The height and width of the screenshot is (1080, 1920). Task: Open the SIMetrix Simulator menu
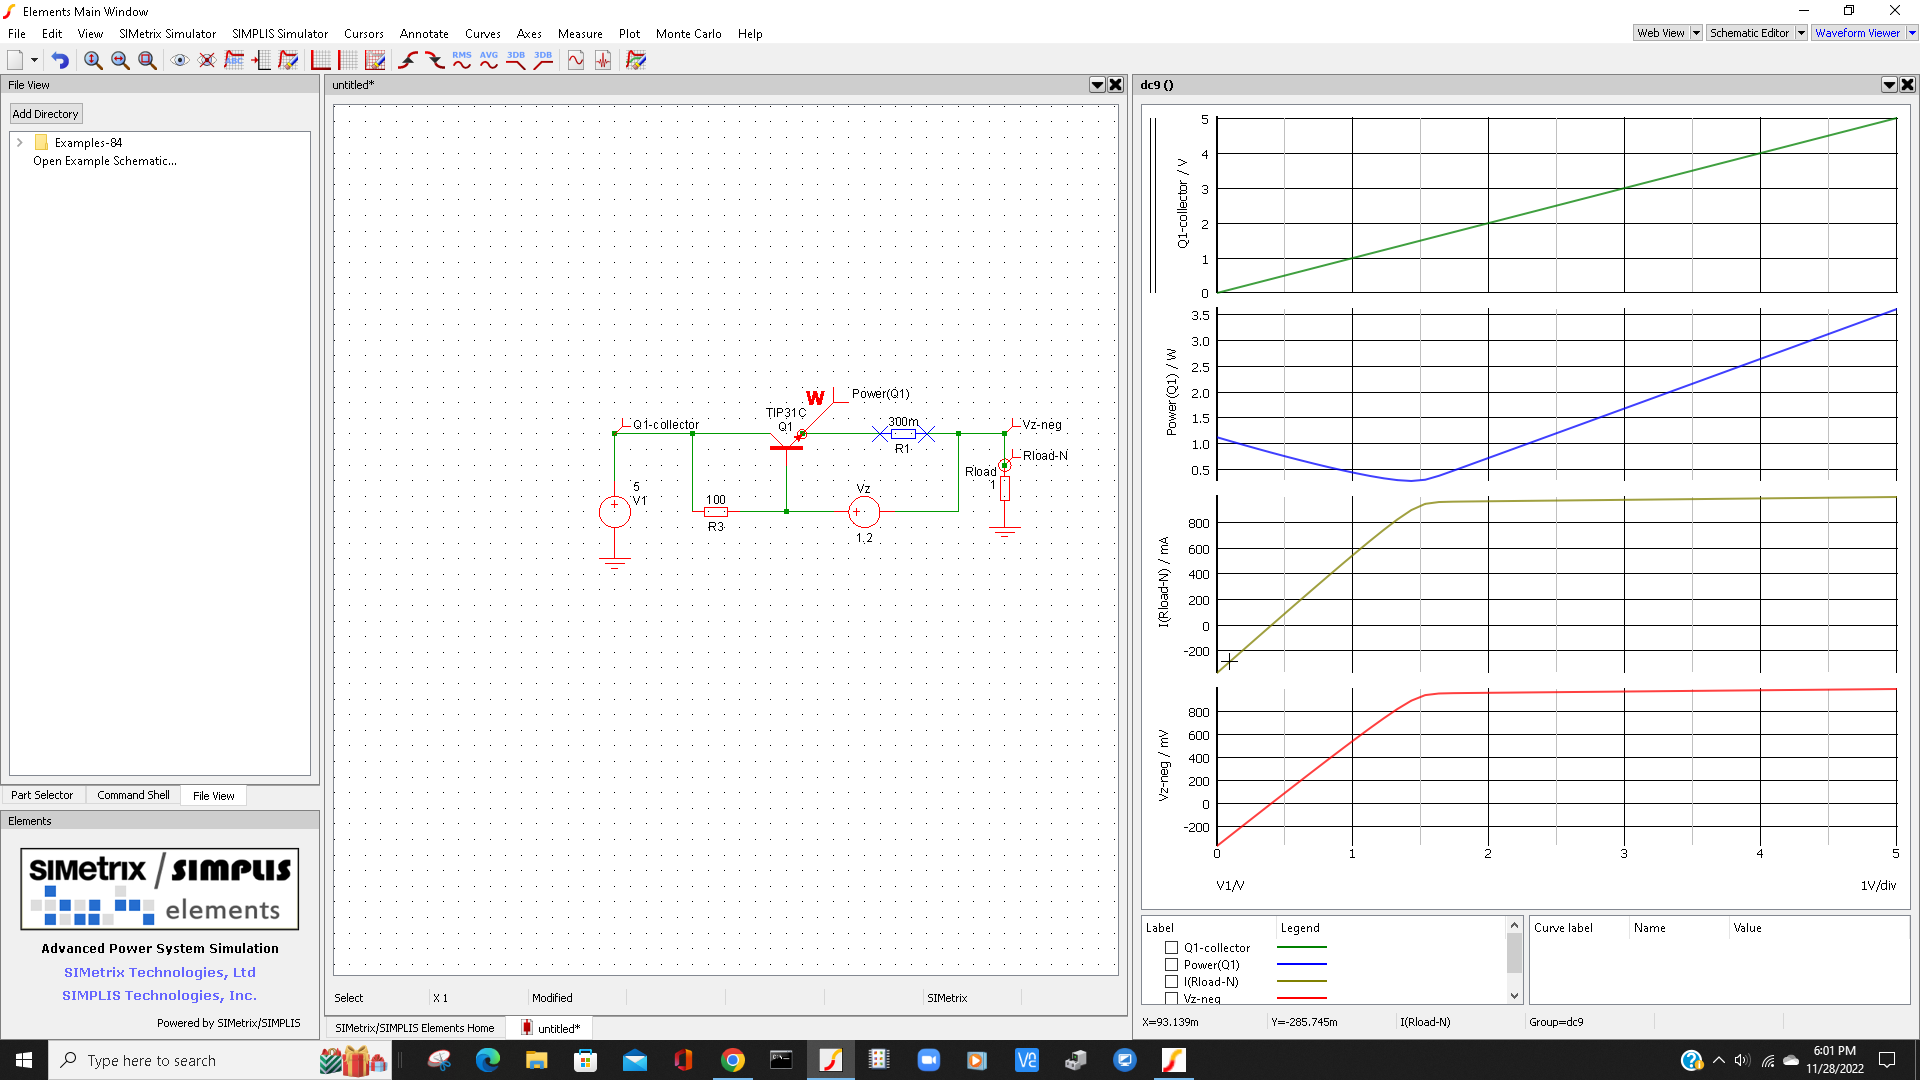coord(167,33)
